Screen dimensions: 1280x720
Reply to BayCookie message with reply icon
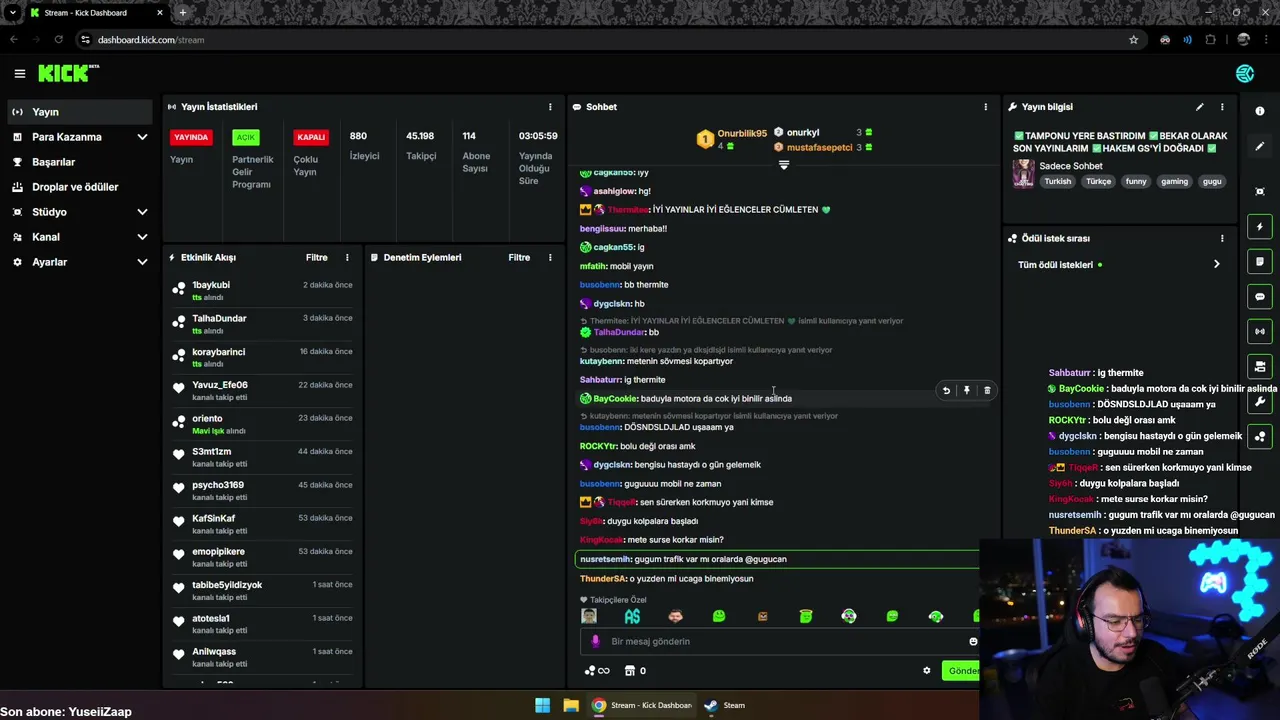coord(946,391)
